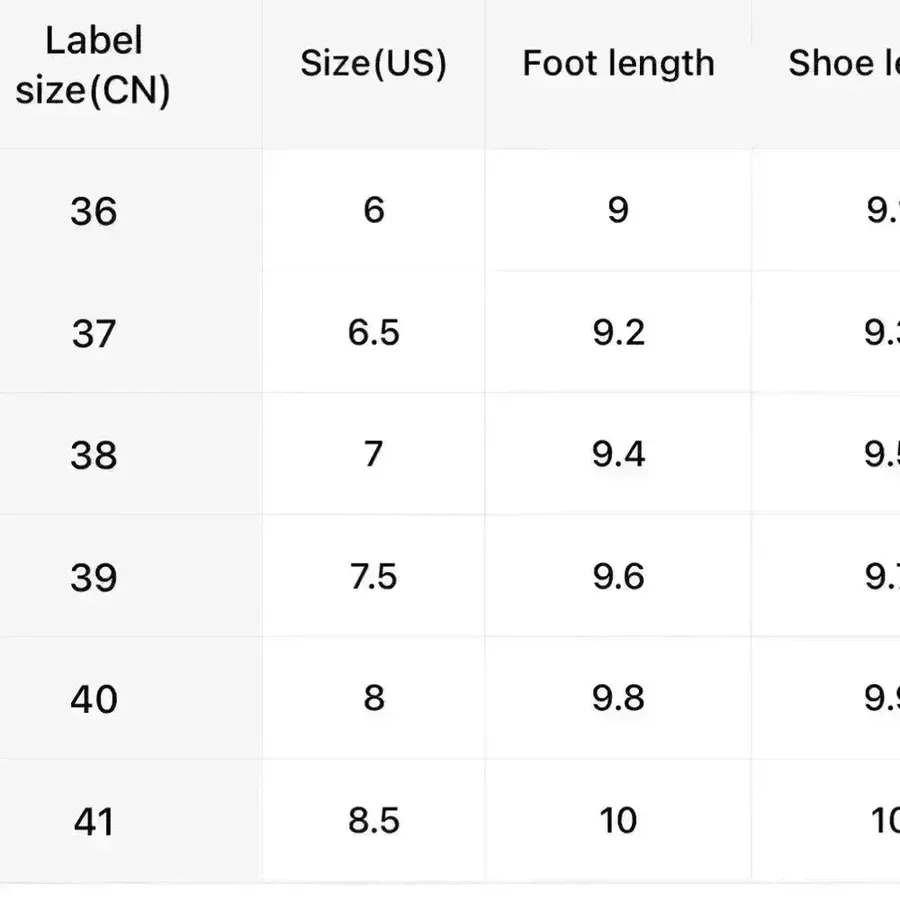
Task: Click the Size(US) column header
Action: click(x=374, y=63)
